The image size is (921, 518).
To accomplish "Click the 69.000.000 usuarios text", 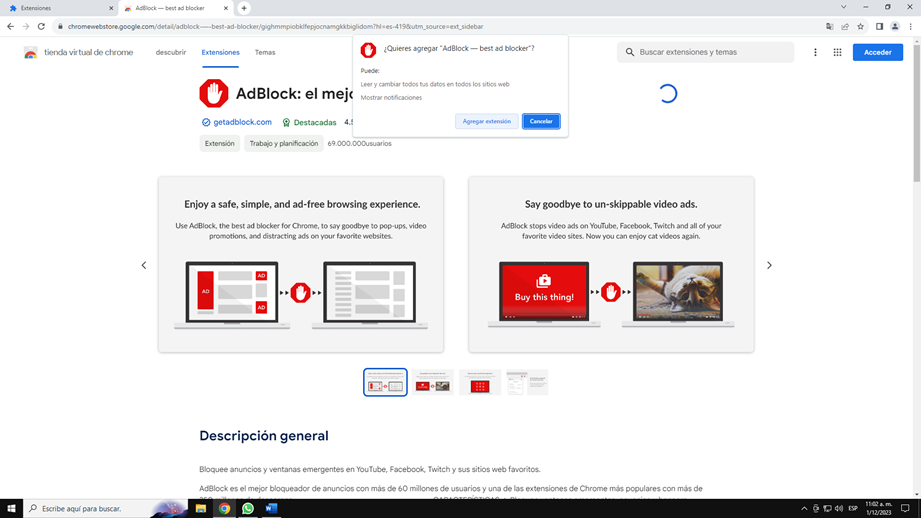I will coord(359,143).
